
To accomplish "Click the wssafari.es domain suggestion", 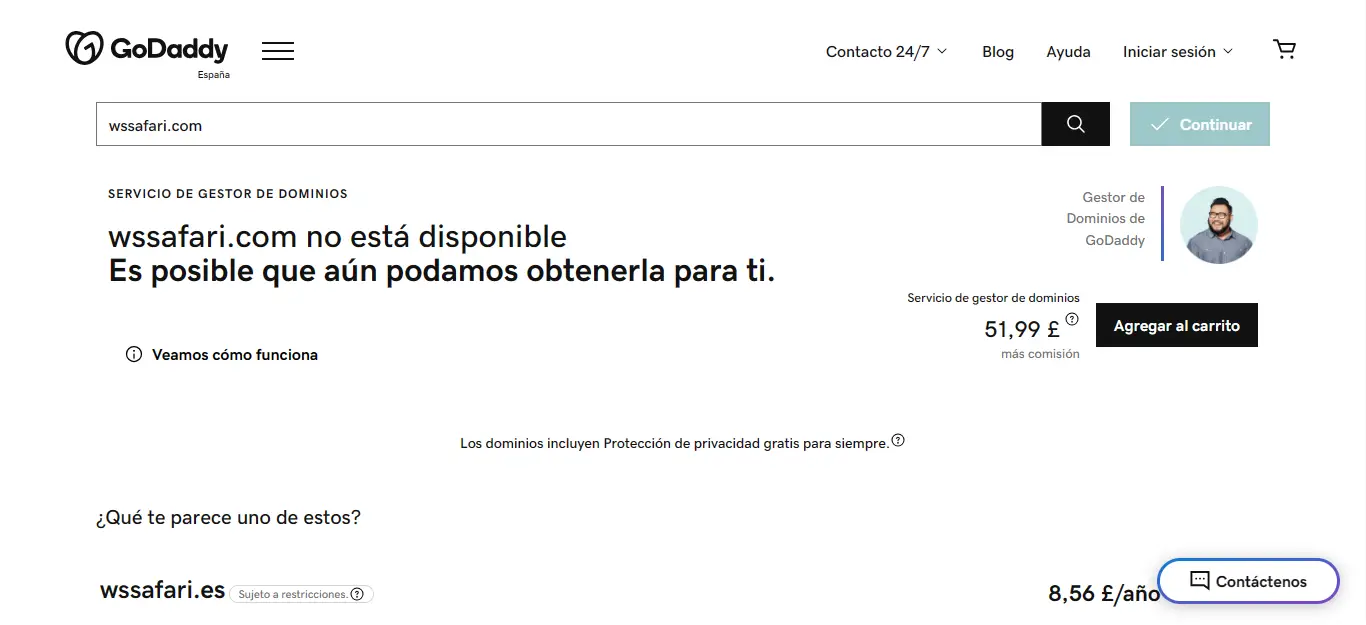I will (x=162, y=590).
